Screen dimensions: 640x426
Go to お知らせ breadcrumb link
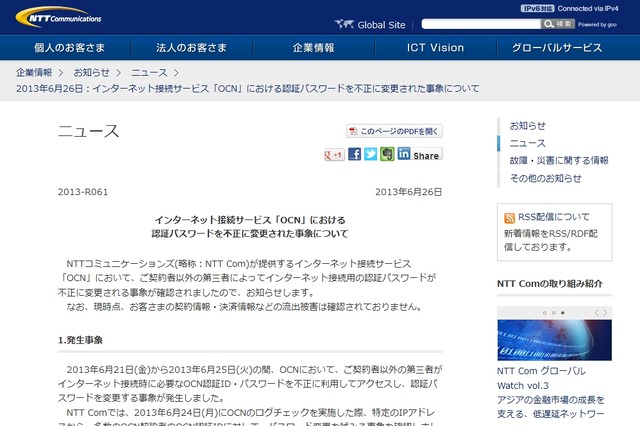pos(91,73)
